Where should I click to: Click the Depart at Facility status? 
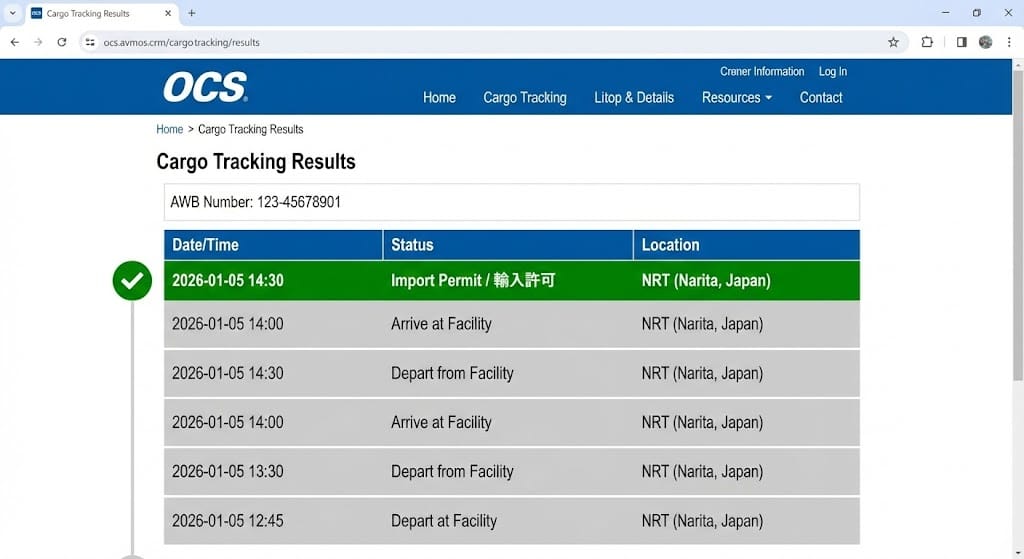(443, 521)
